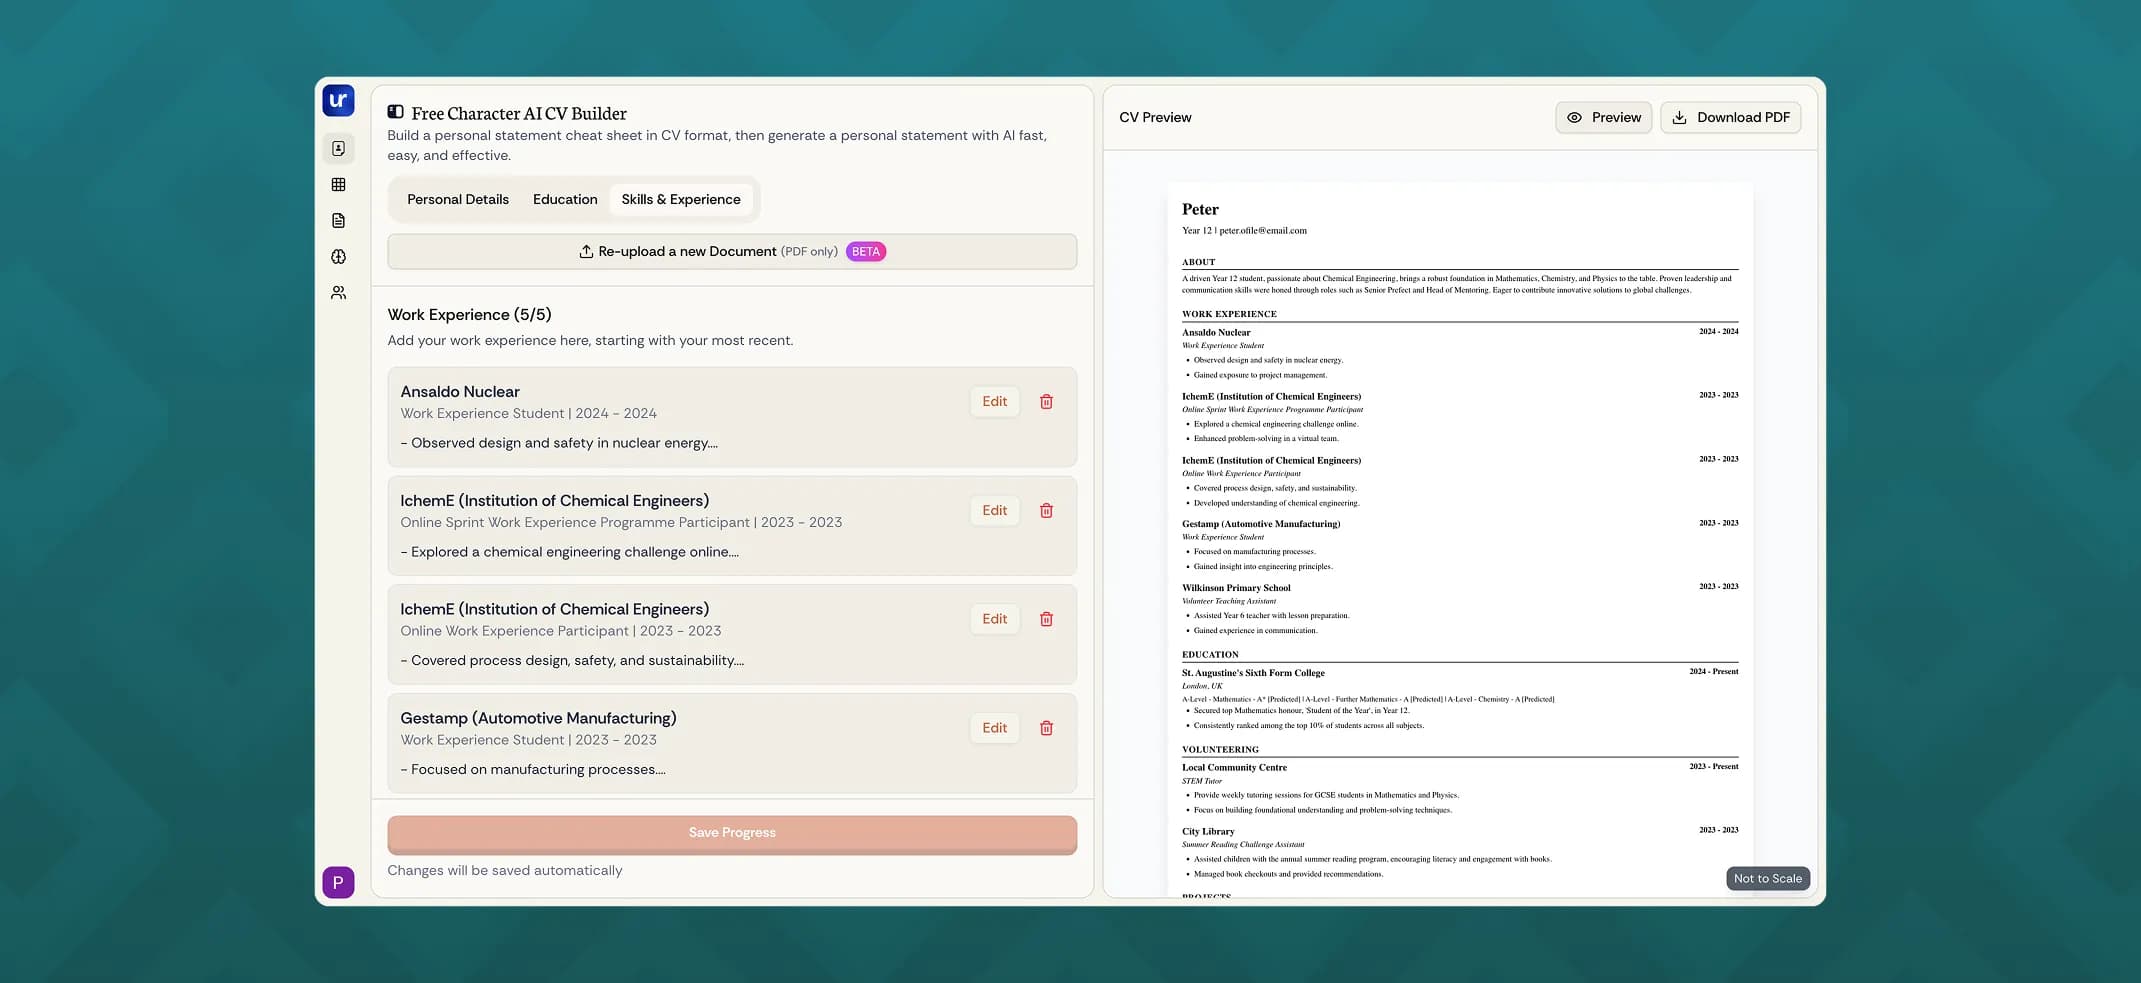This screenshot has width=2141, height=983.
Task: Click the purple P profile avatar
Action: pyautogui.click(x=339, y=882)
